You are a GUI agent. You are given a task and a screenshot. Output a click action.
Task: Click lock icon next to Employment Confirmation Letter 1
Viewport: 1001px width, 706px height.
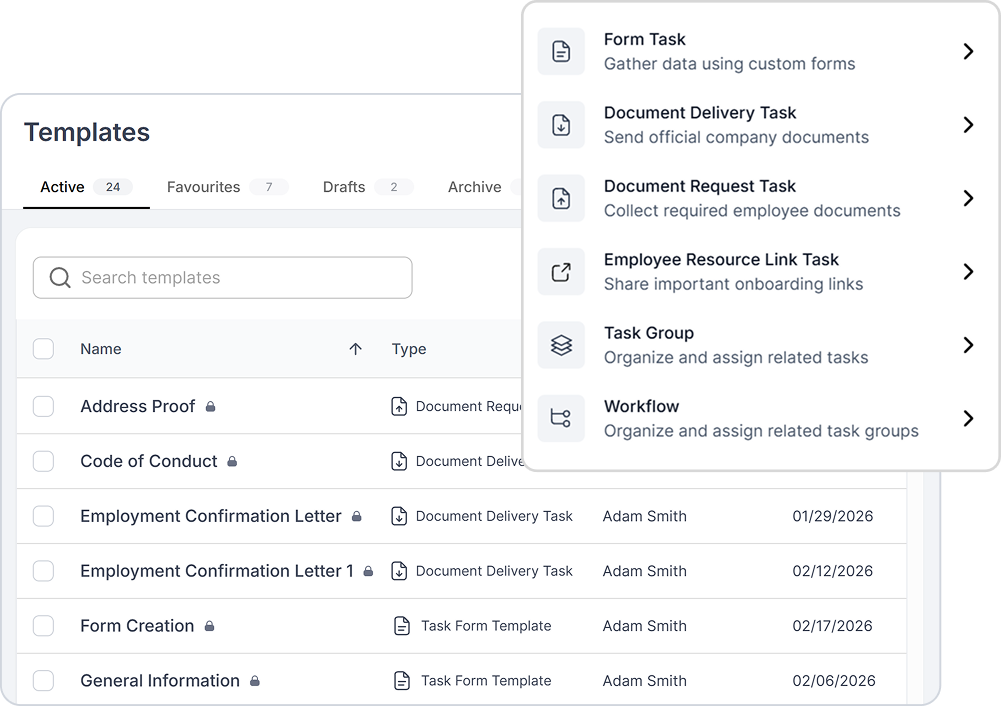(368, 571)
